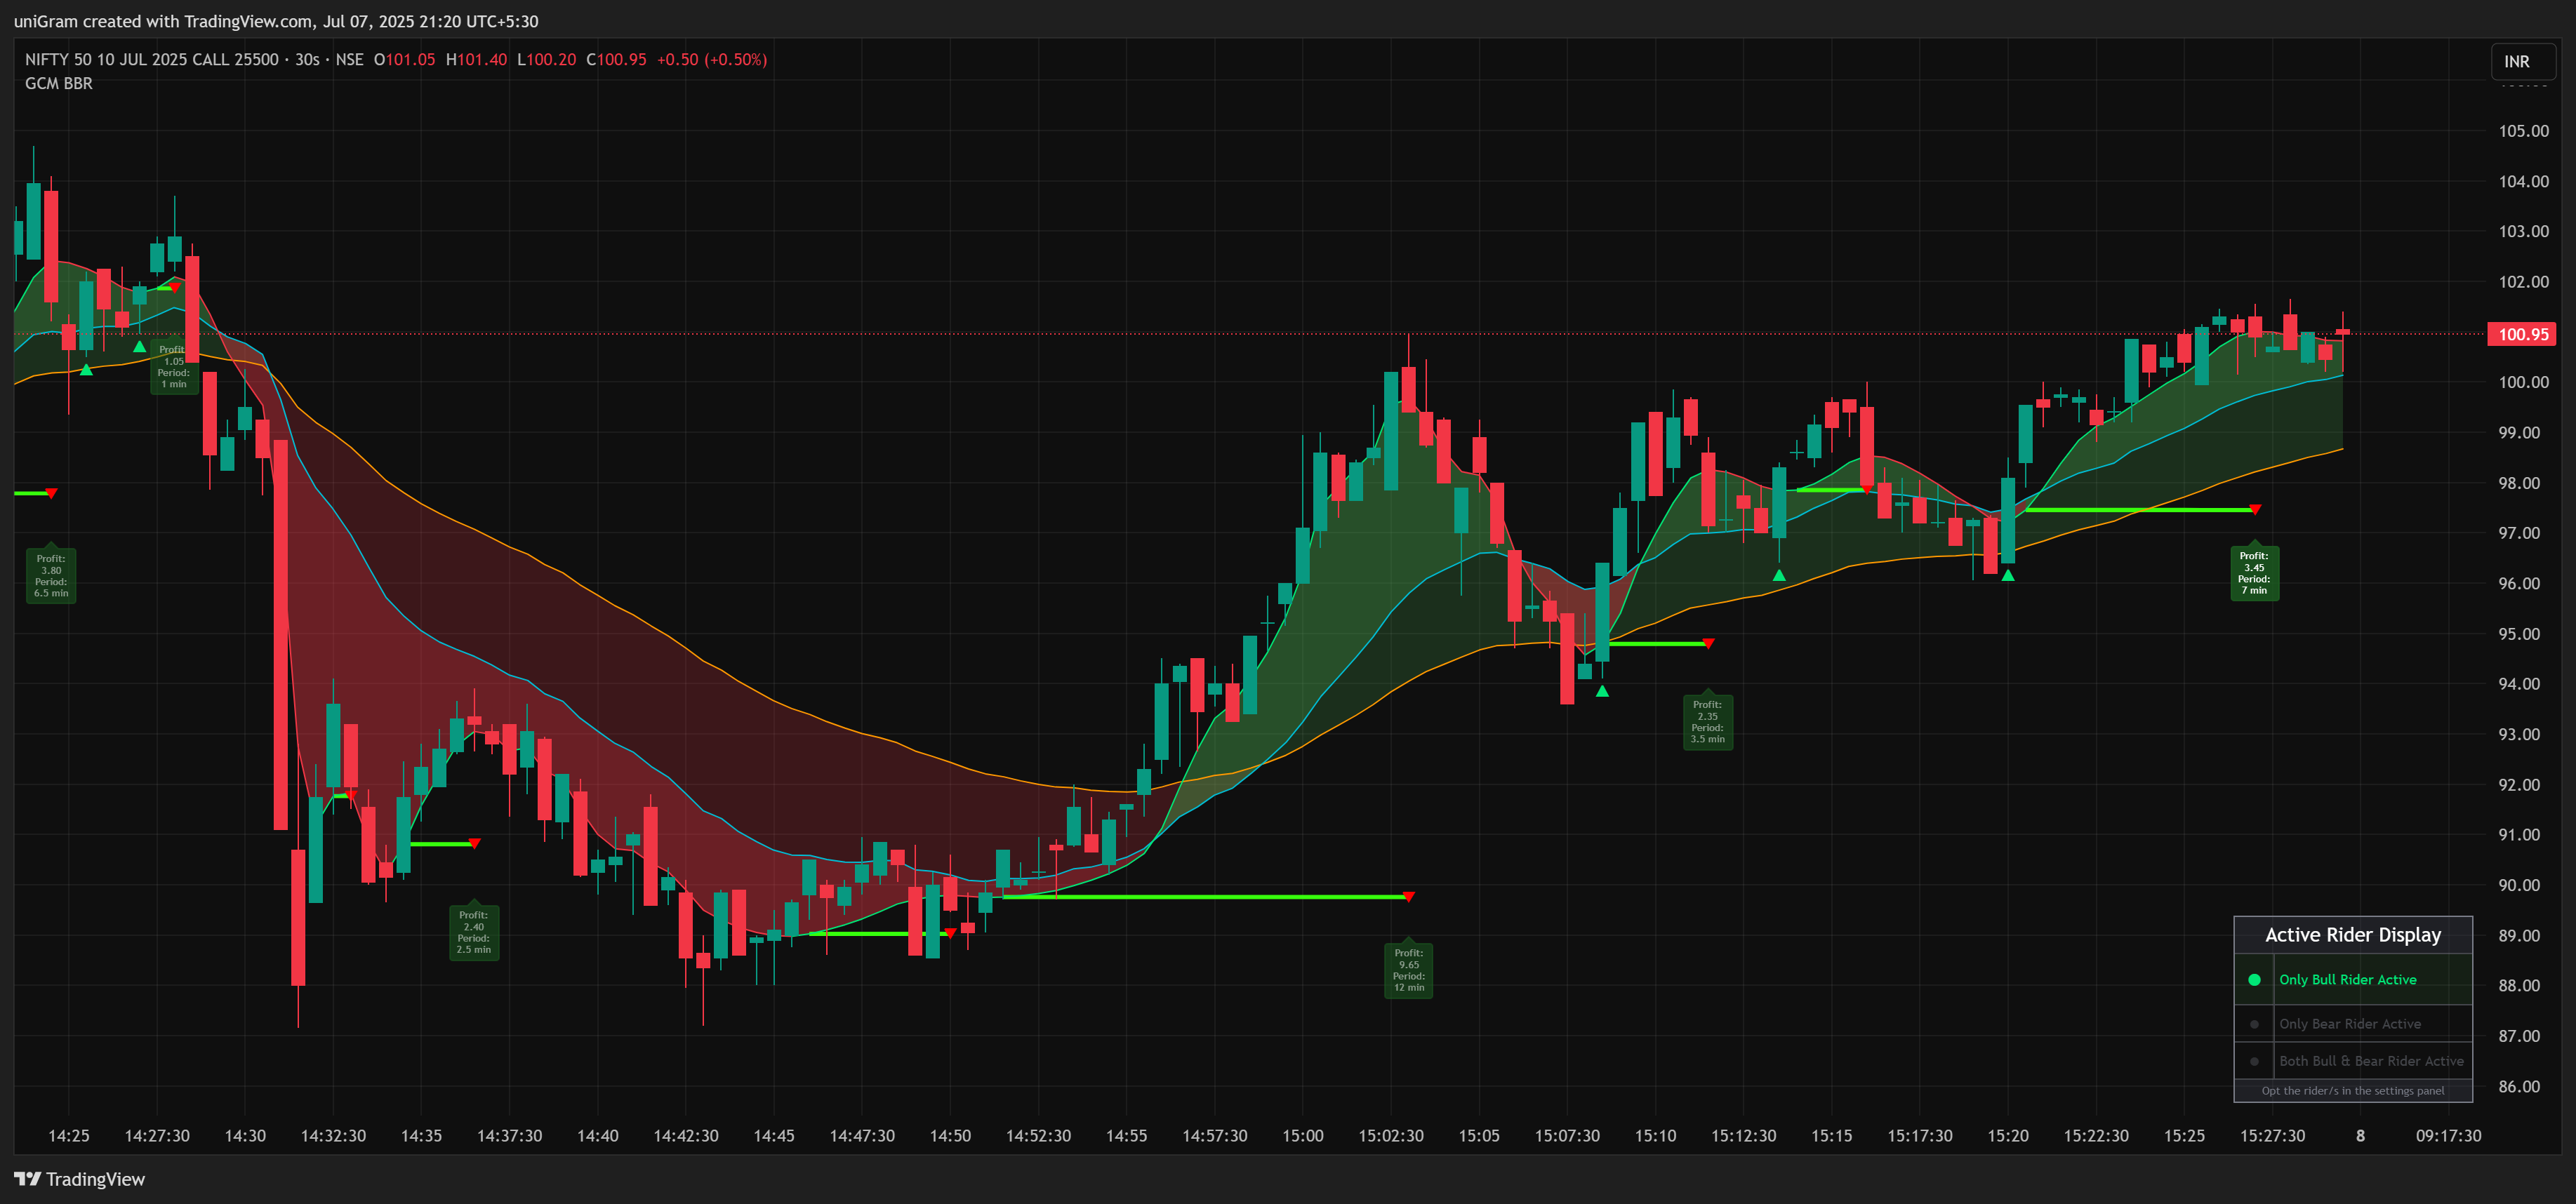Click the 100.00 price scale label
The width and height of the screenshot is (2576, 1204).
coord(2523,382)
